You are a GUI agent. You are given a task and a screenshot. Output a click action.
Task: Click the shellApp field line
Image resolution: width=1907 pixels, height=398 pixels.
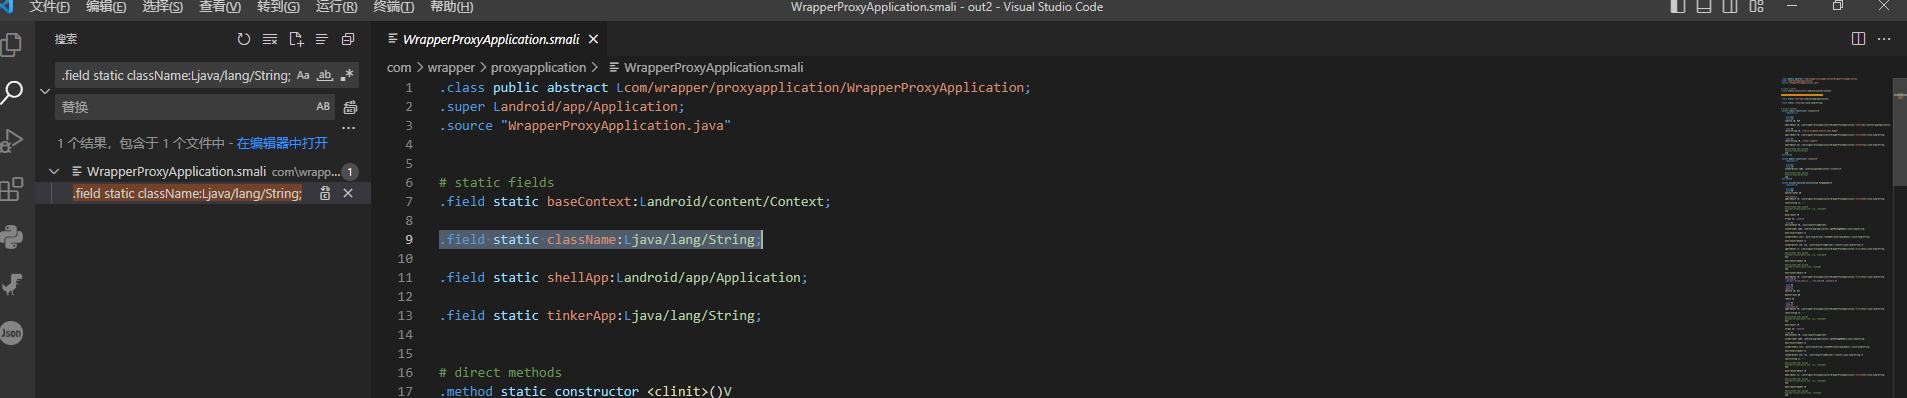click(623, 277)
